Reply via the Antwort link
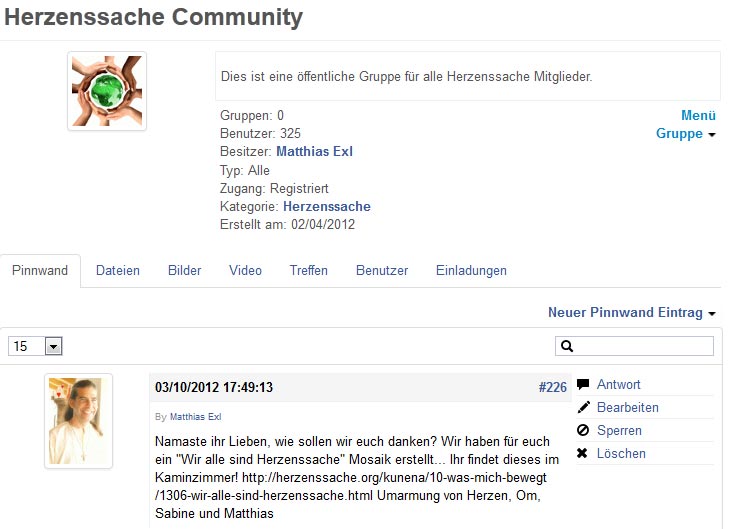Image resolution: width=742 pixels, height=529 pixels. [618, 384]
